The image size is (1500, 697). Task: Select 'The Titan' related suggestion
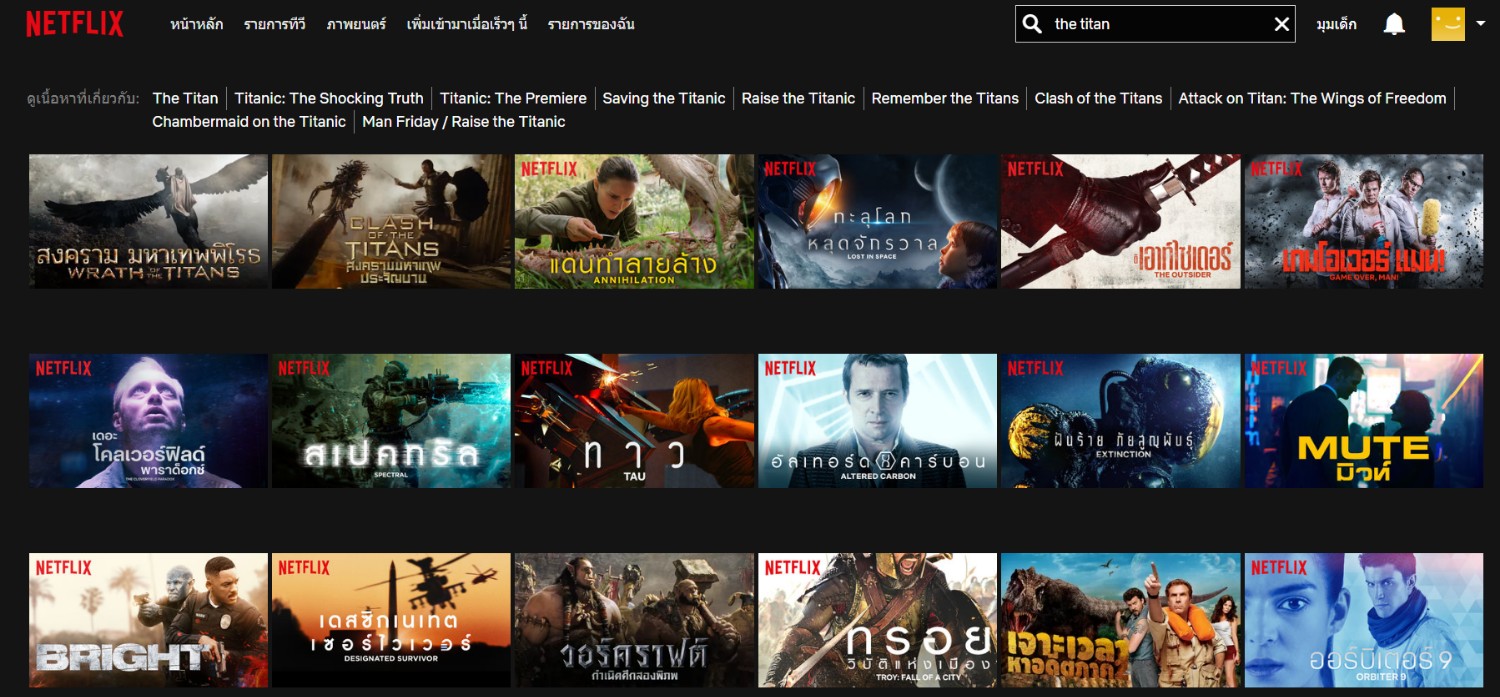(x=185, y=98)
